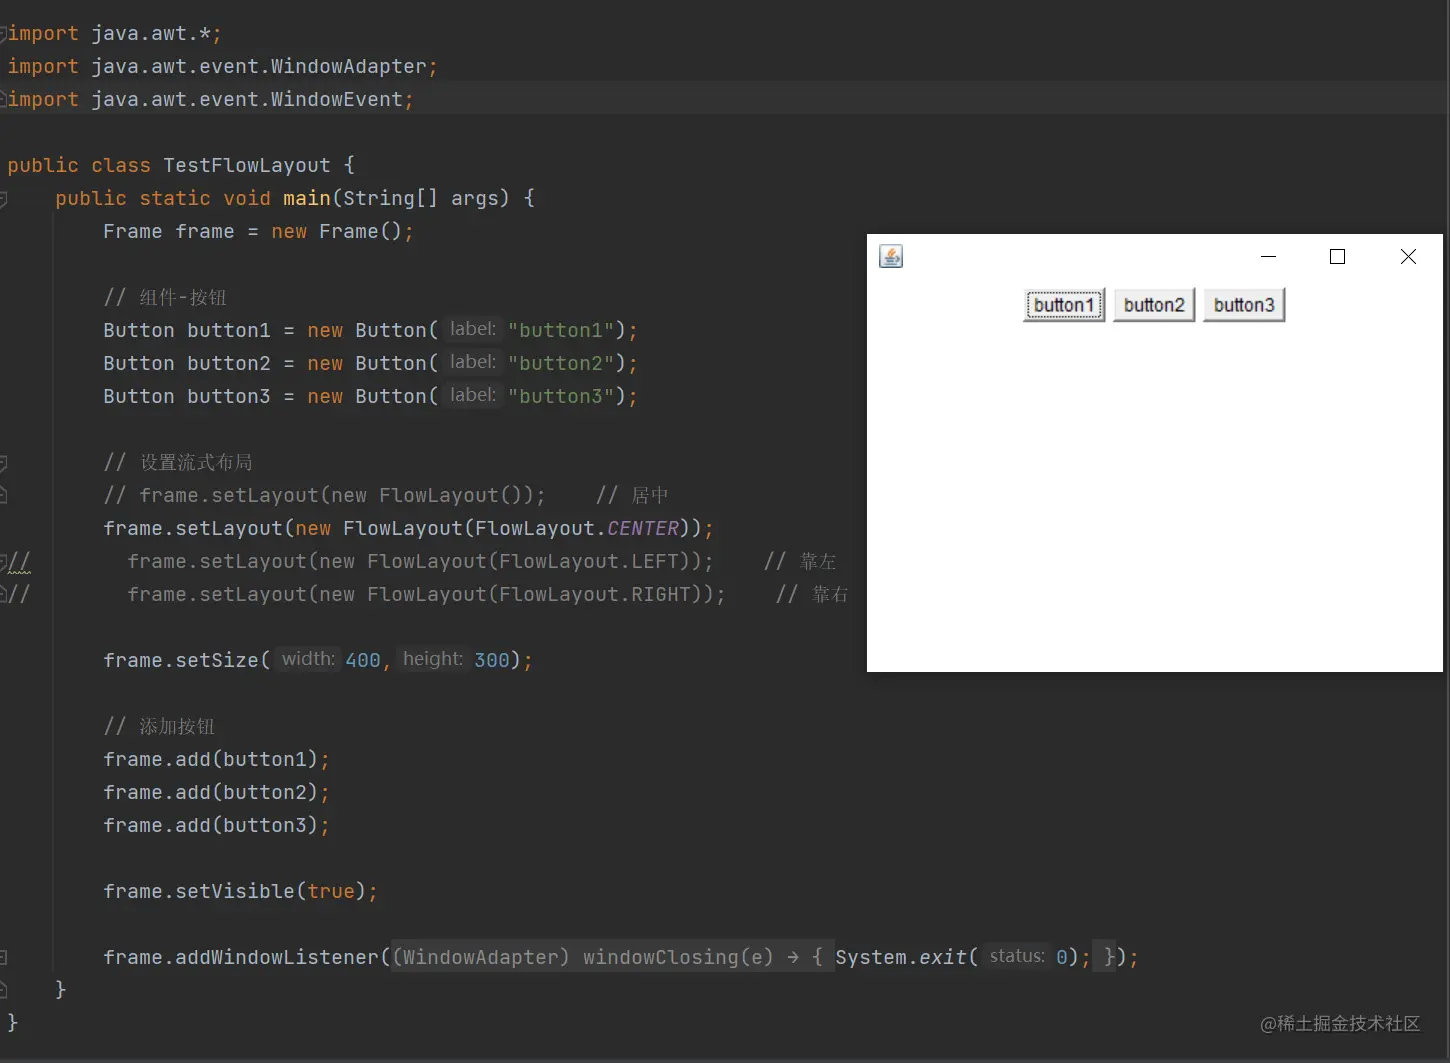Click the frame.add(button1) statement

pos(216,759)
